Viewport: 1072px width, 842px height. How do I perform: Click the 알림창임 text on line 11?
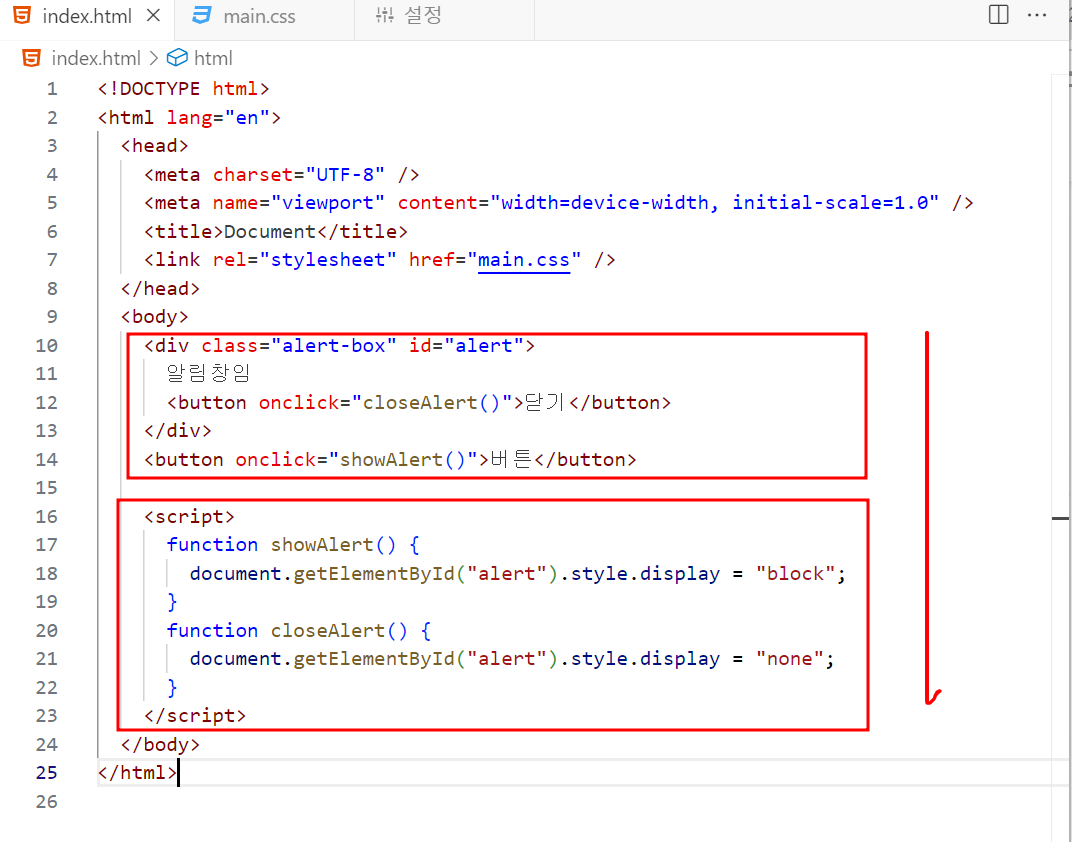[209, 373]
